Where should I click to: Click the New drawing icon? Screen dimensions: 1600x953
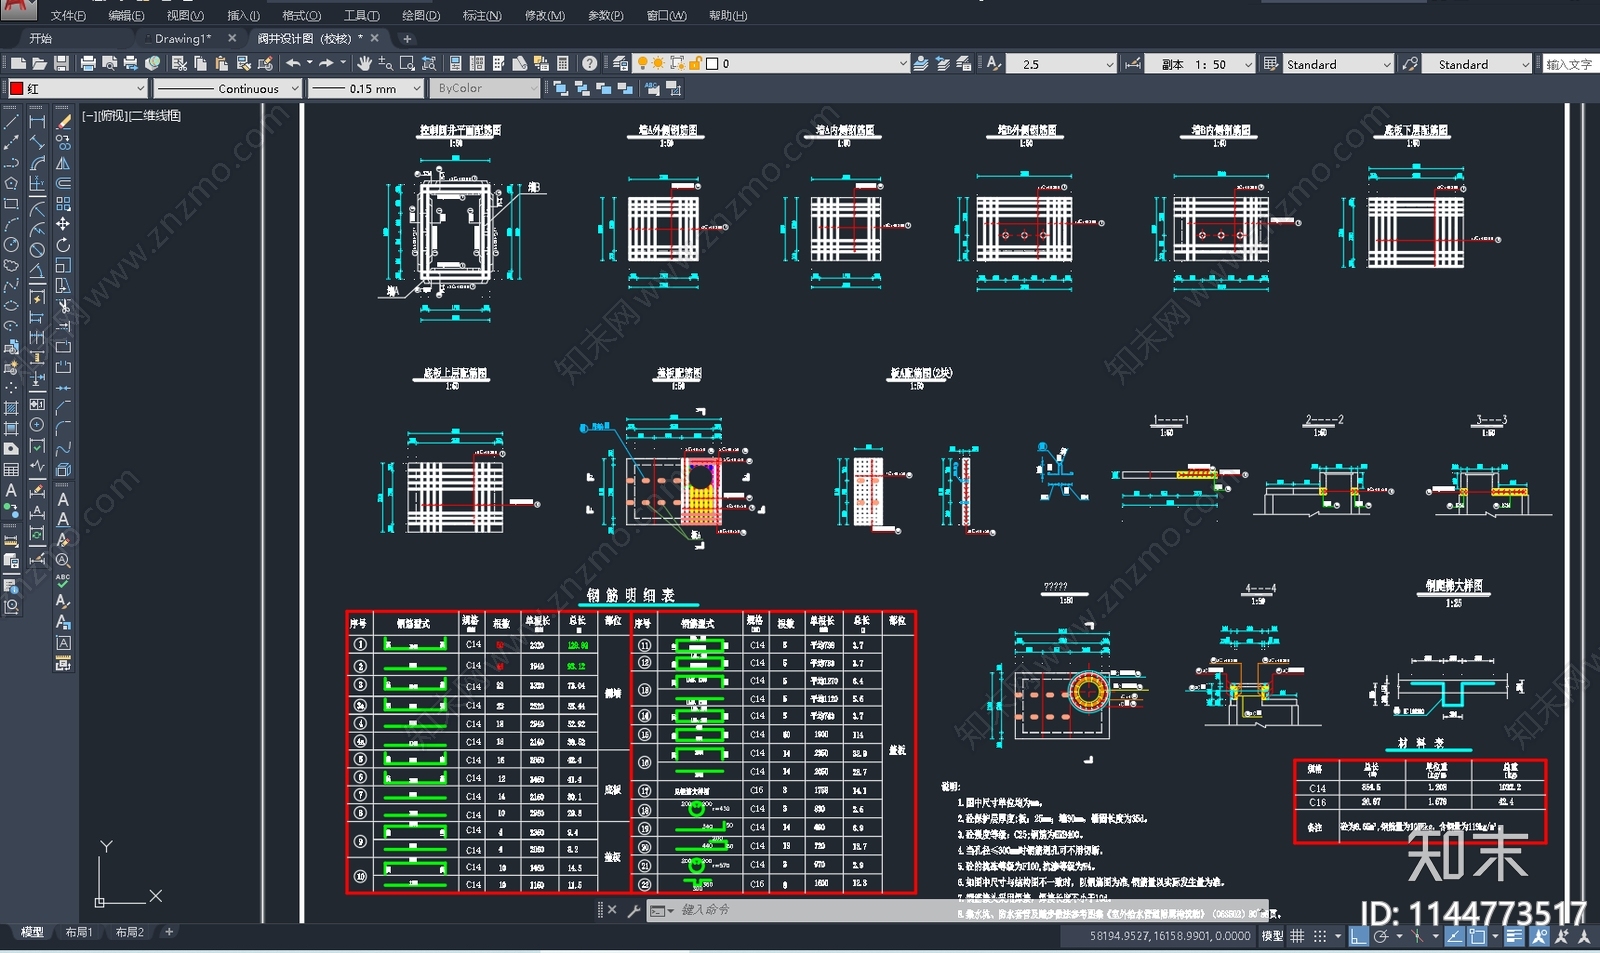click(x=18, y=63)
